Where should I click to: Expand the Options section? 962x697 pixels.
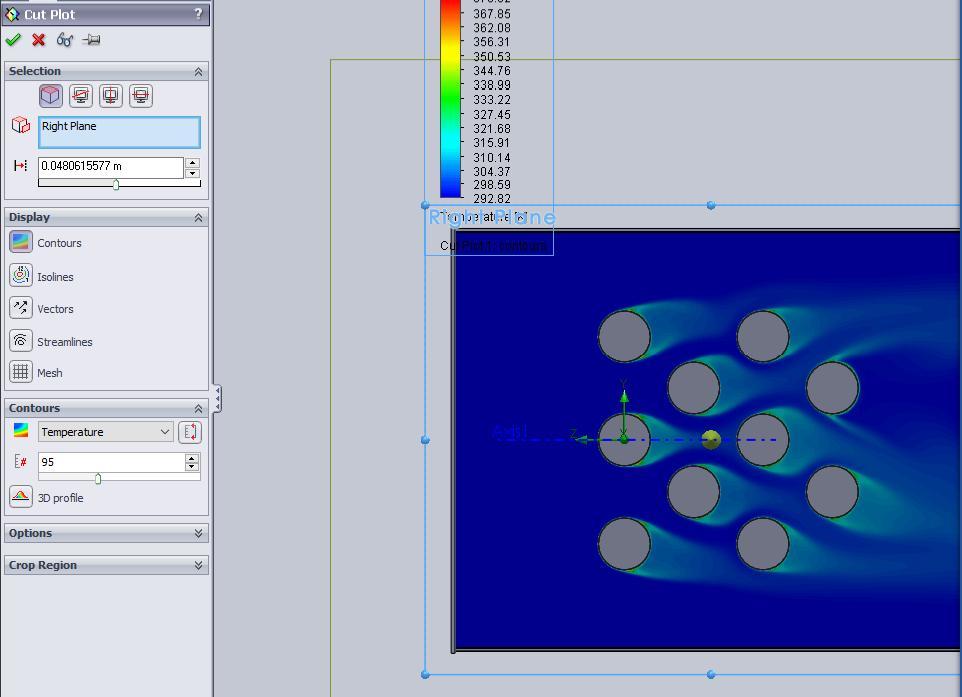click(198, 533)
